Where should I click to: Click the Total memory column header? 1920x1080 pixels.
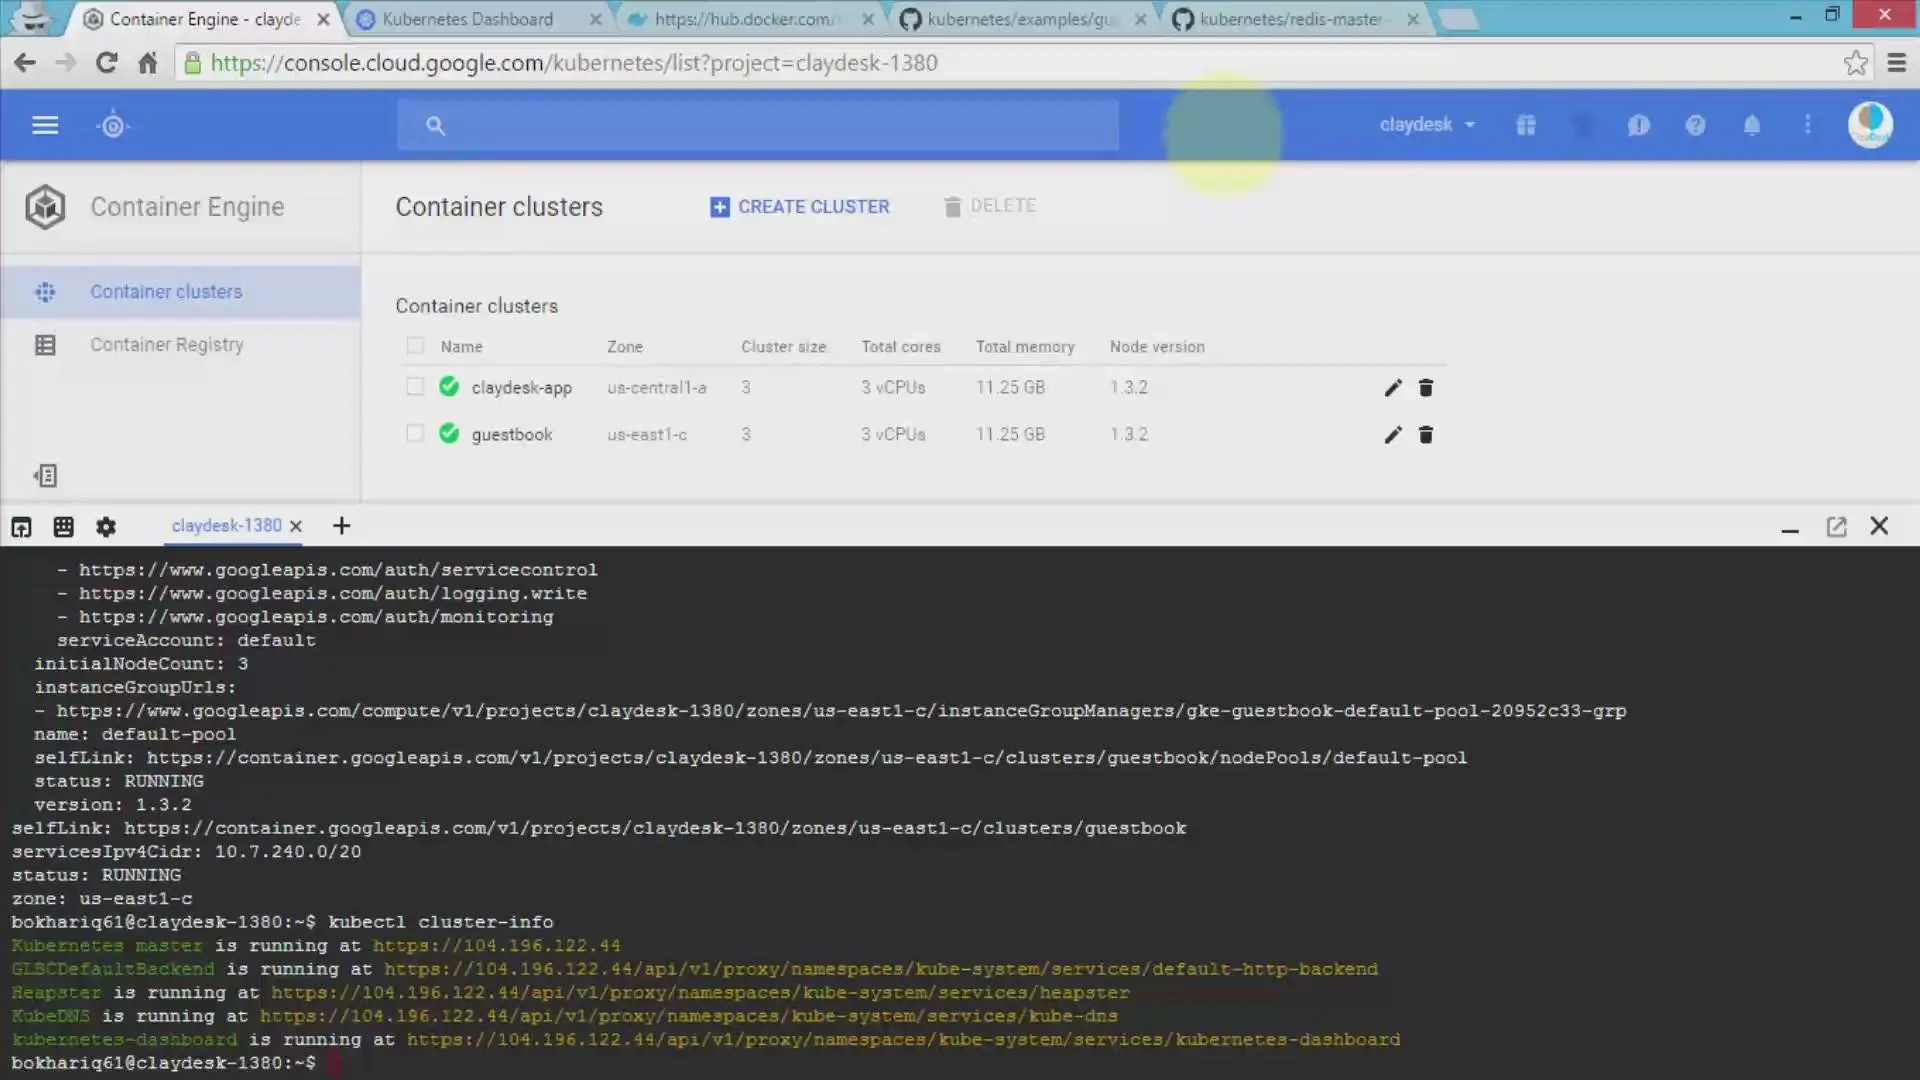point(1025,347)
